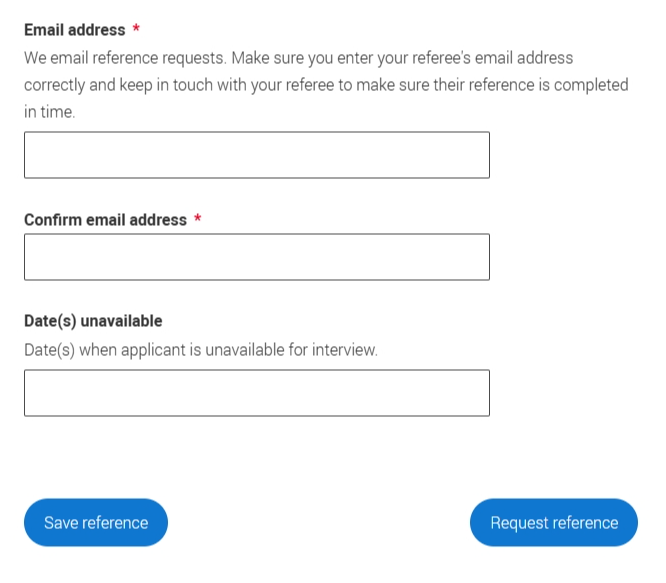Click the box for interview unavailability dates
Viewport: 666px width, 583px height.
point(257,393)
